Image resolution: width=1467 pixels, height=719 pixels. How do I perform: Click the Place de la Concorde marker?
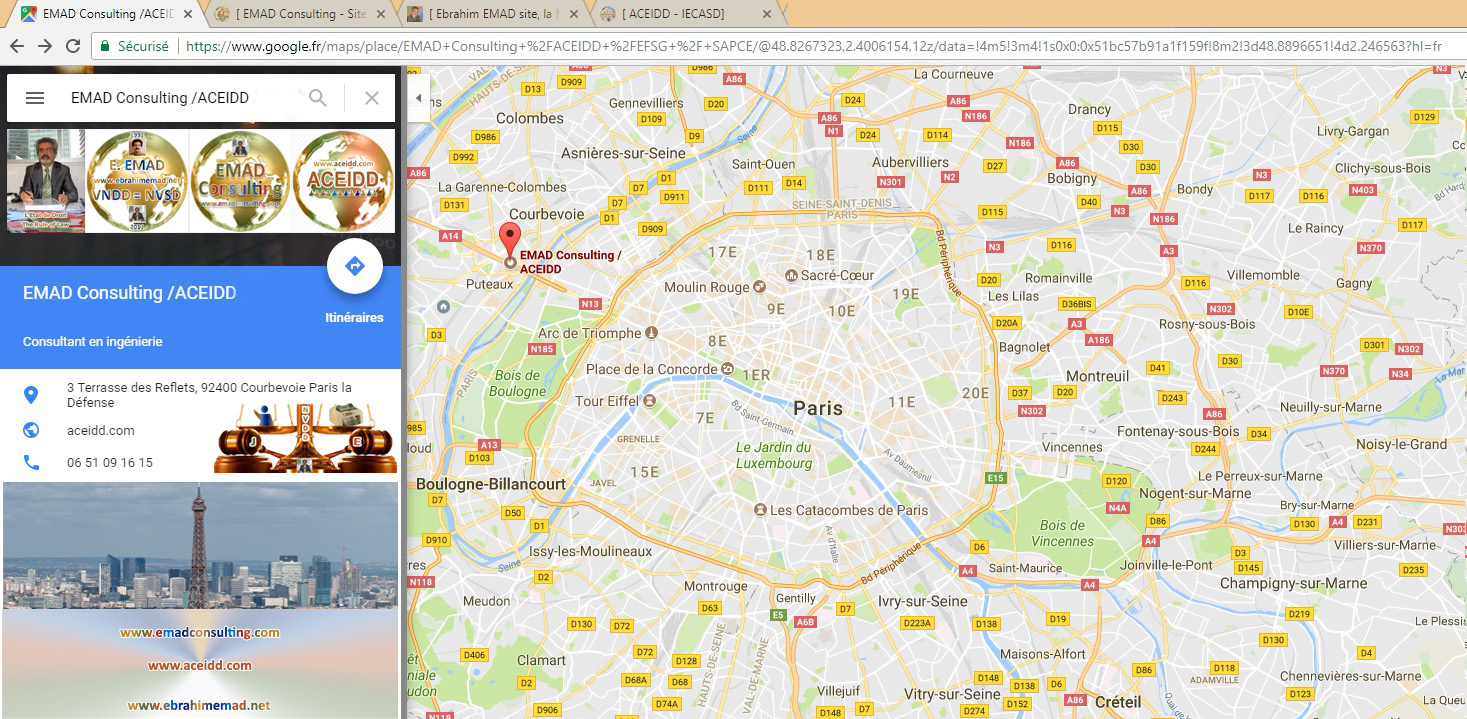(728, 369)
